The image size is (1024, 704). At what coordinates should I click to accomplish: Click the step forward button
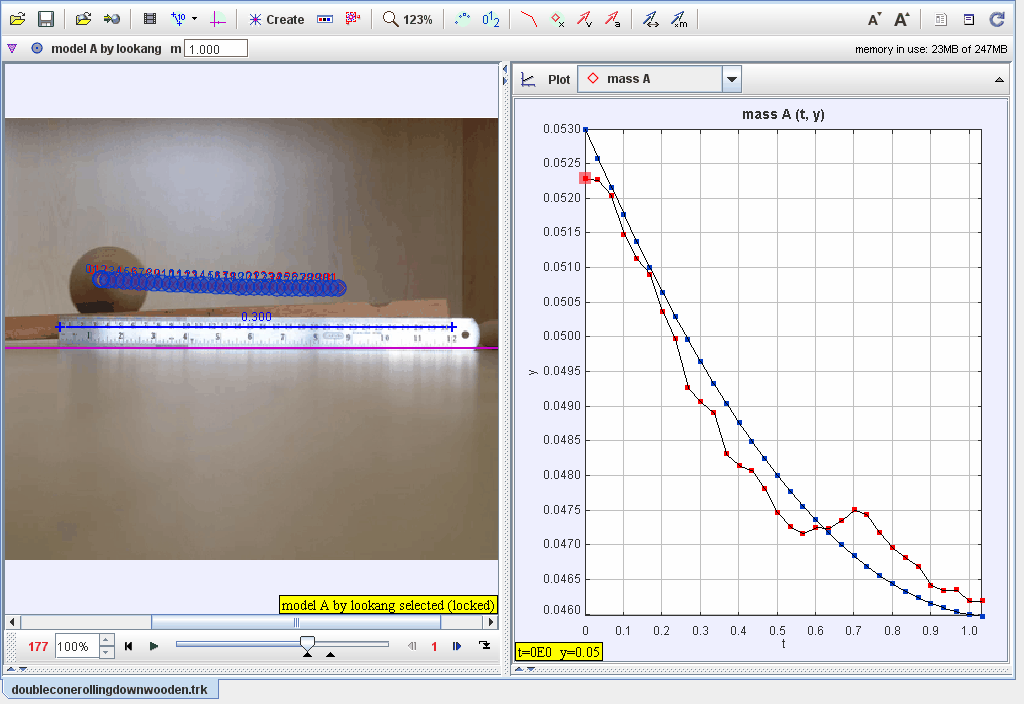tap(456, 646)
